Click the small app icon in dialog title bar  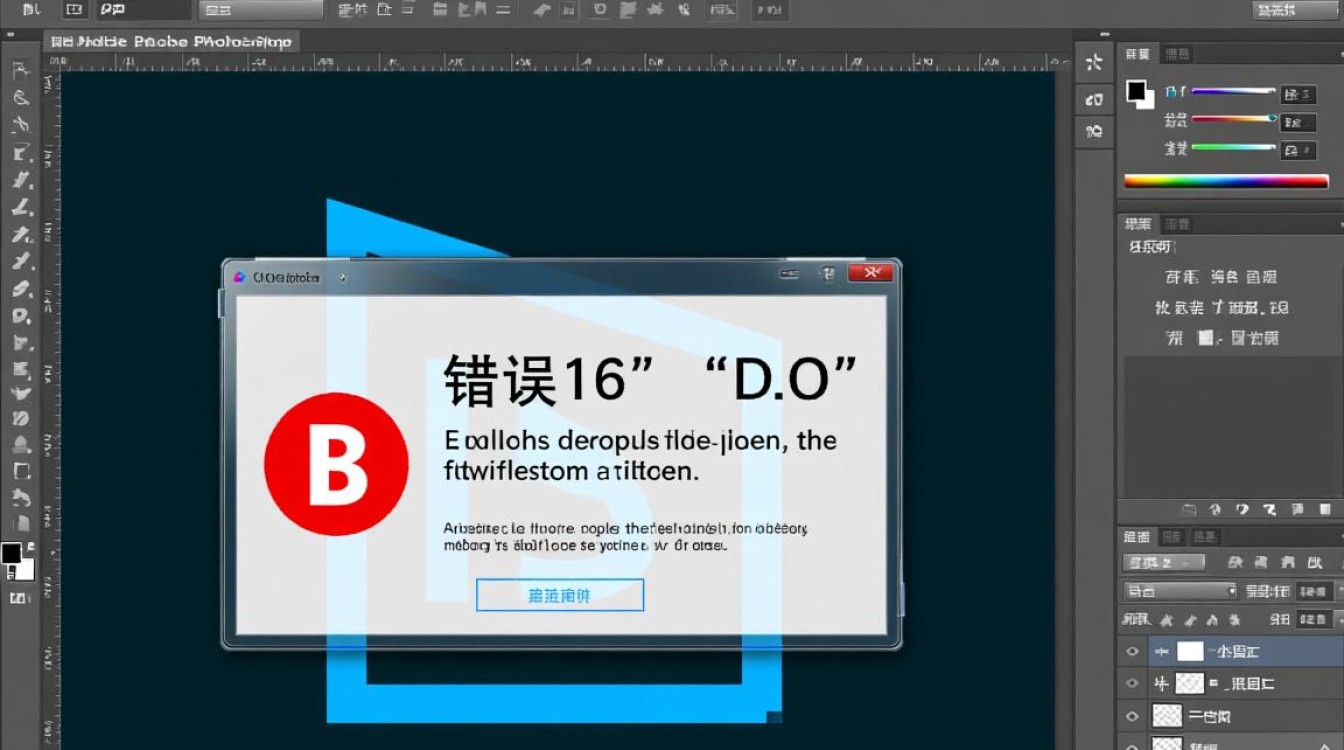239,277
